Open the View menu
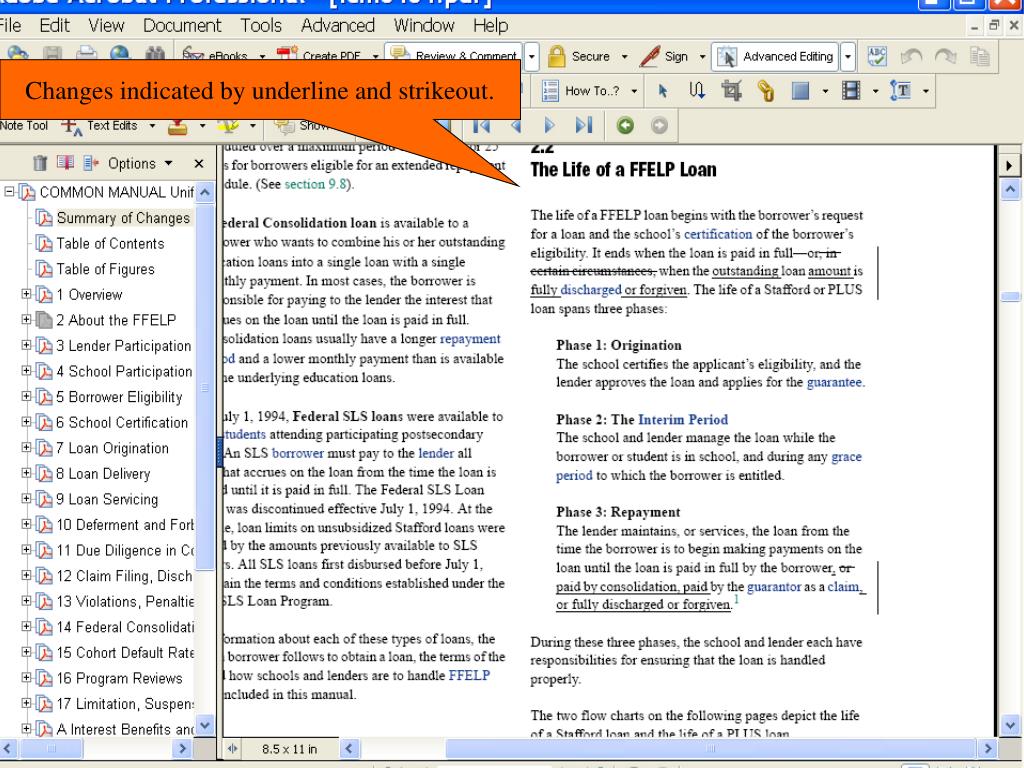 106,25
